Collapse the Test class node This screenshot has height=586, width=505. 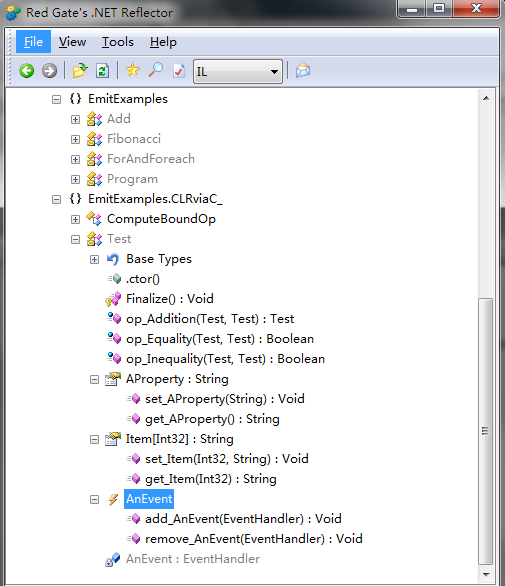(x=76, y=240)
